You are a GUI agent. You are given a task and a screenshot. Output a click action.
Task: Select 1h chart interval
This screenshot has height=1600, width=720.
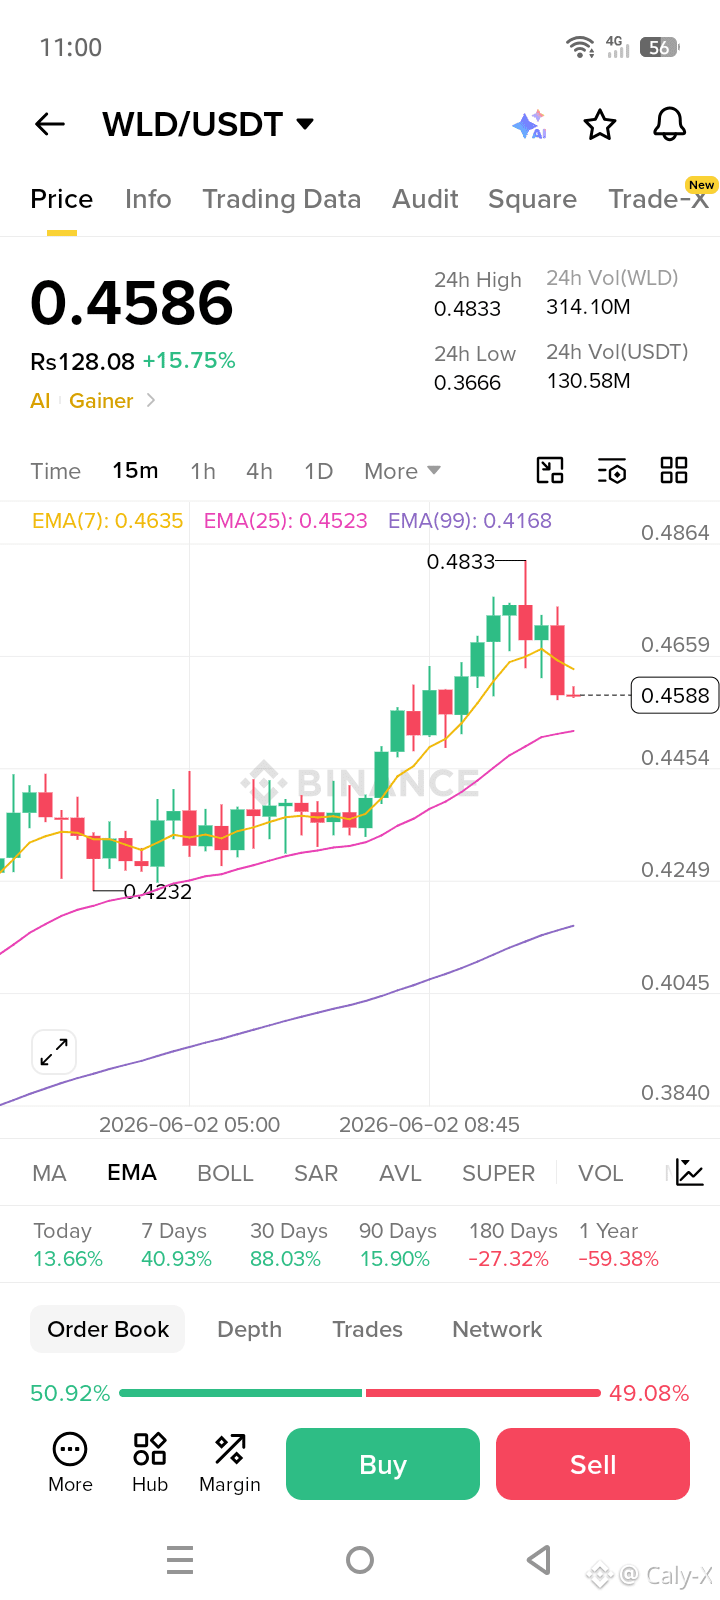click(203, 471)
